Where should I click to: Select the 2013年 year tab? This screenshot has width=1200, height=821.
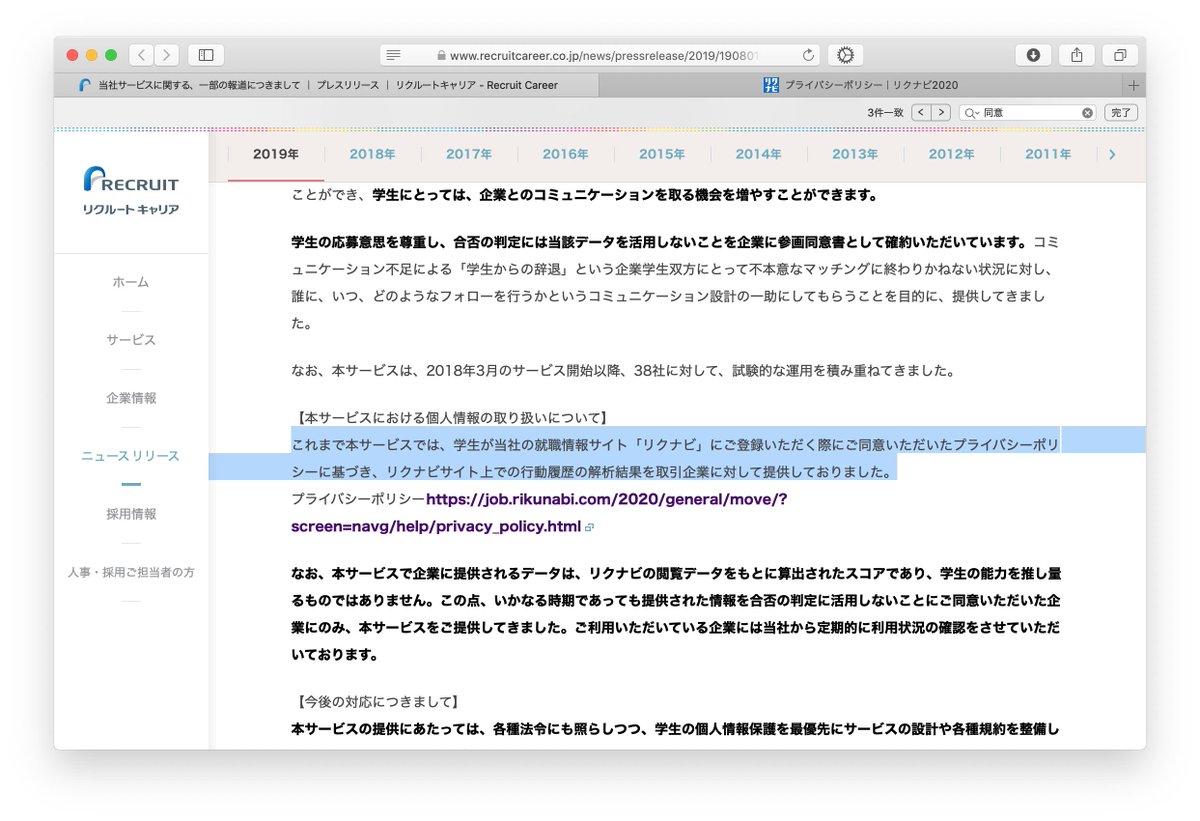click(855, 154)
